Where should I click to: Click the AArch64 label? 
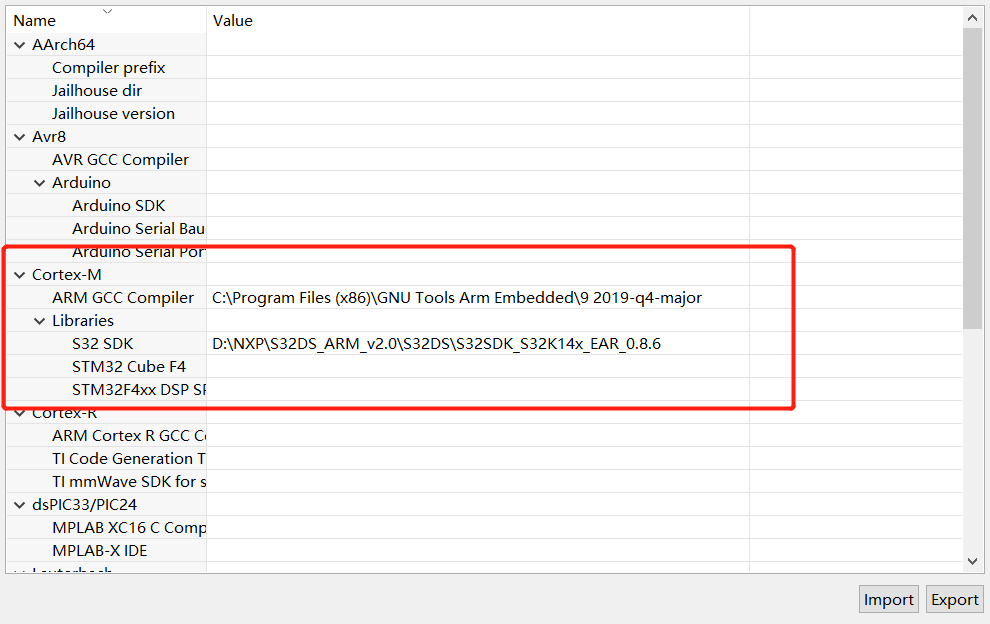coord(63,45)
